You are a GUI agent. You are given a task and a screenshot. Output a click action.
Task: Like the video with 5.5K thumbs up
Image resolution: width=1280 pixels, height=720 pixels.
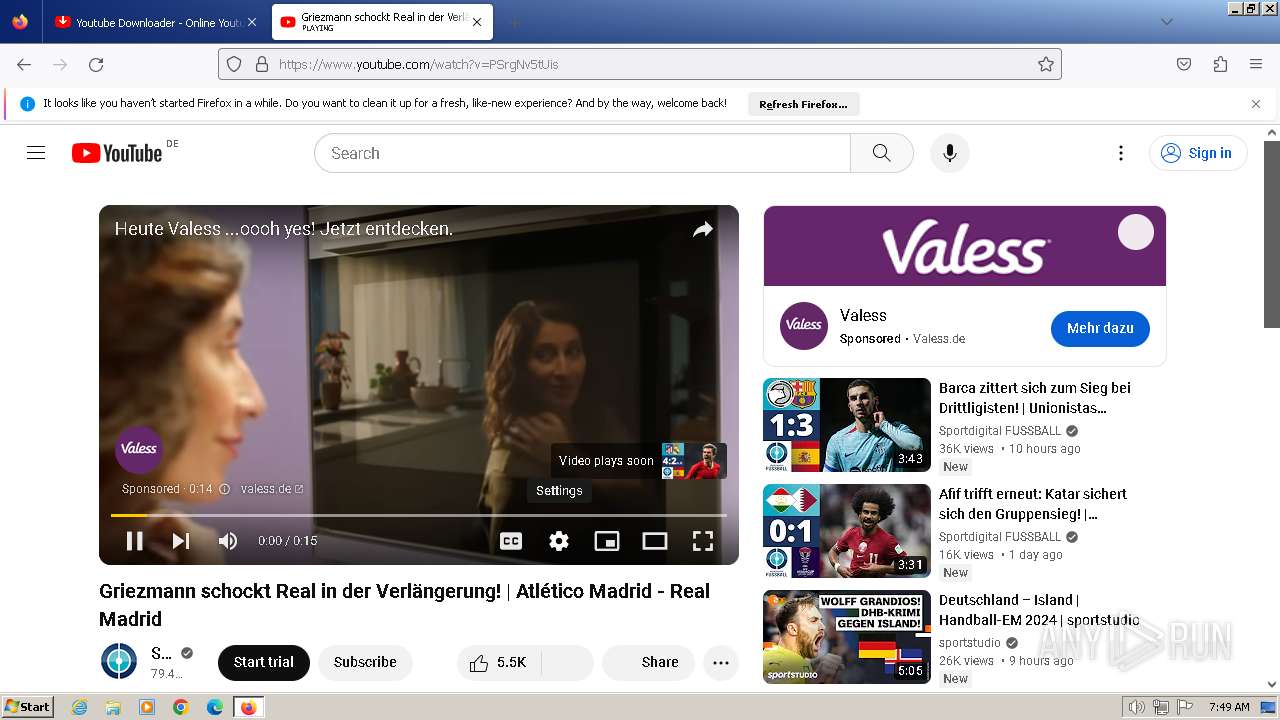pyautogui.click(x=499, y=662)
